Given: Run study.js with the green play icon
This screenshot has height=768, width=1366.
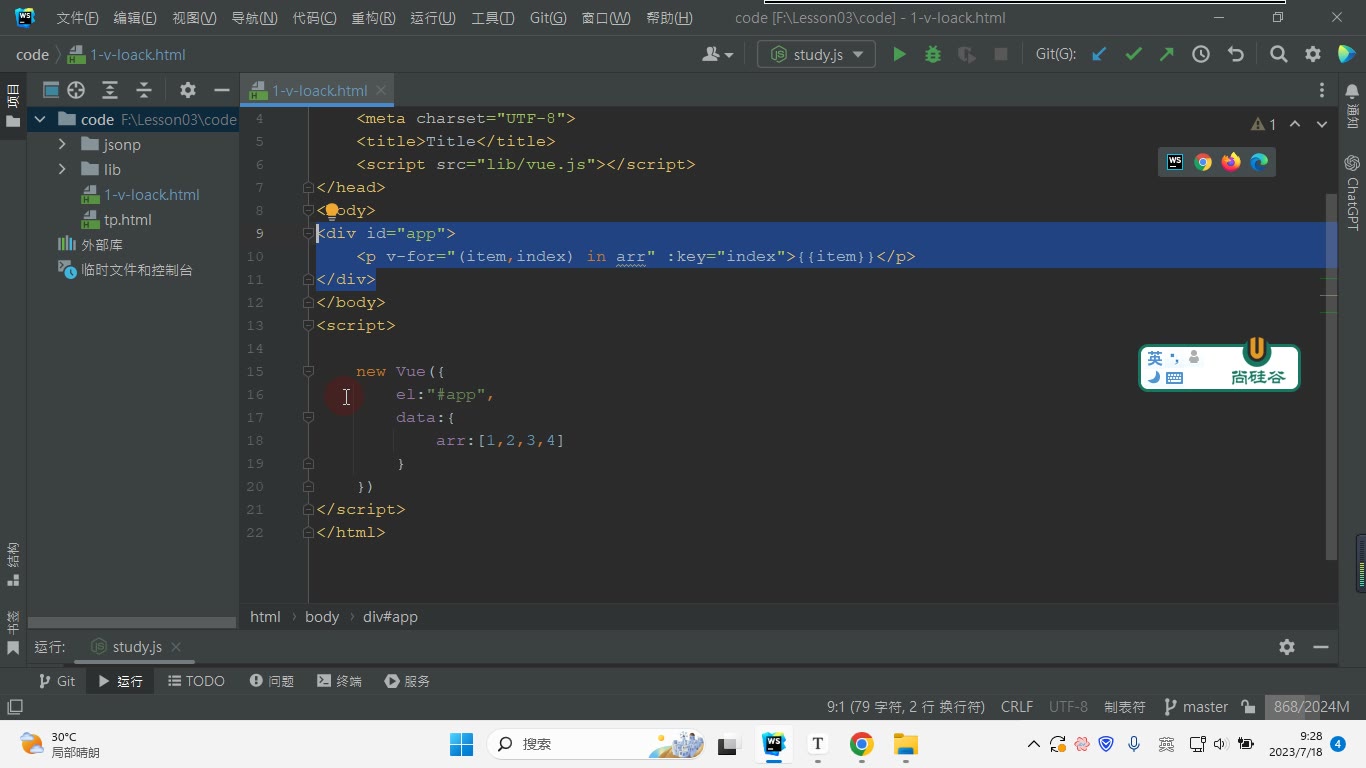Looking at the screenshot, I should [899, 55].
